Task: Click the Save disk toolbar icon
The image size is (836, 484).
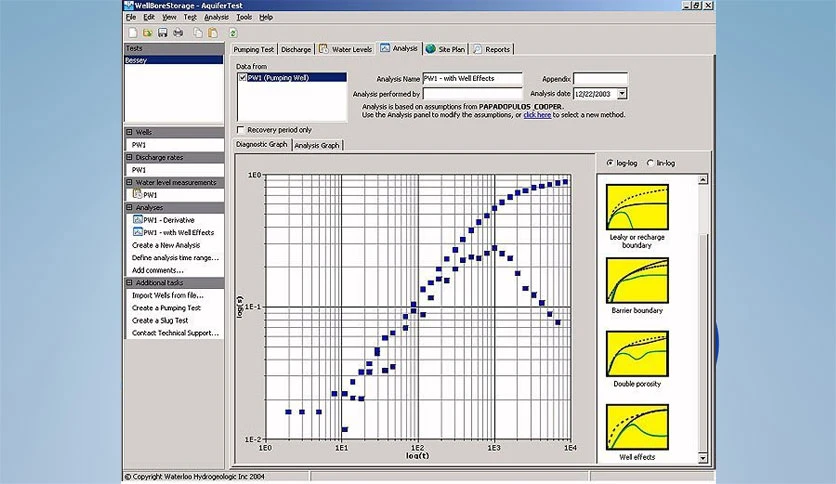Action: pyautogui.click(x=163, y=33)
